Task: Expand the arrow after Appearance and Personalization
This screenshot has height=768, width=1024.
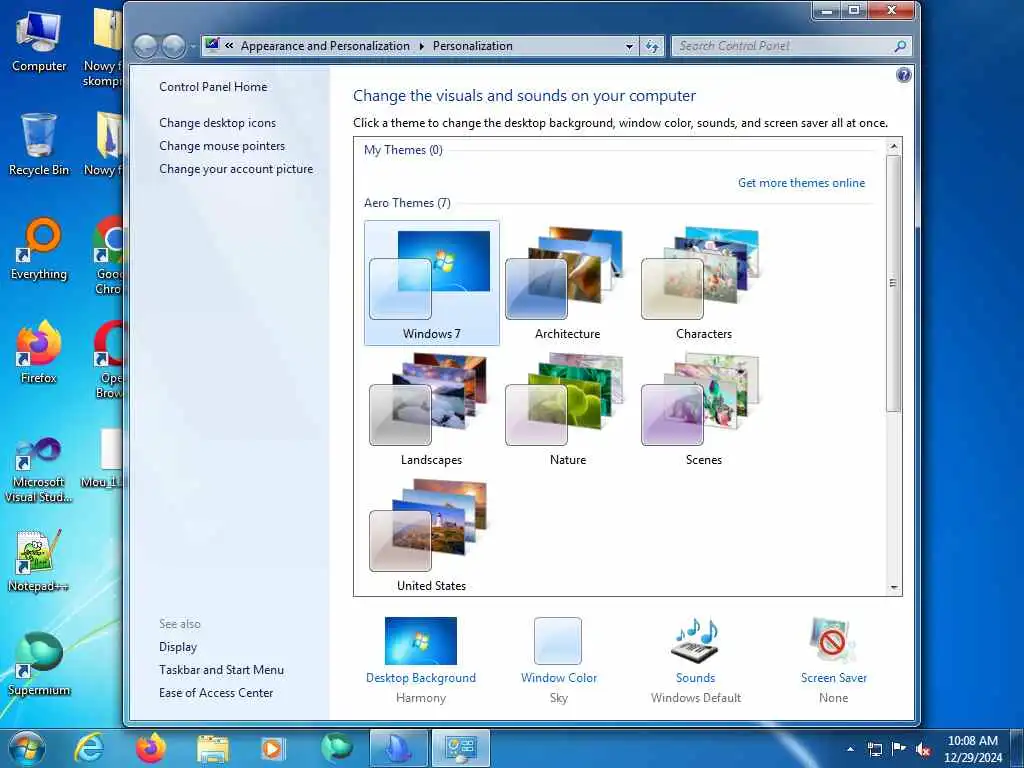Action: [421, 46]
